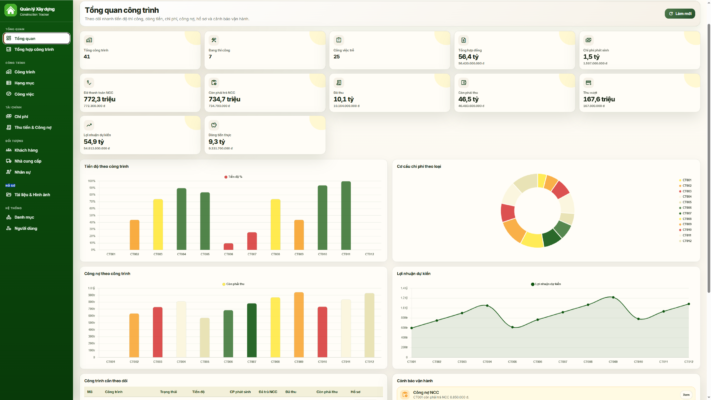Click the Tổng quan công trình page title
711x400 pixels.
122,10
